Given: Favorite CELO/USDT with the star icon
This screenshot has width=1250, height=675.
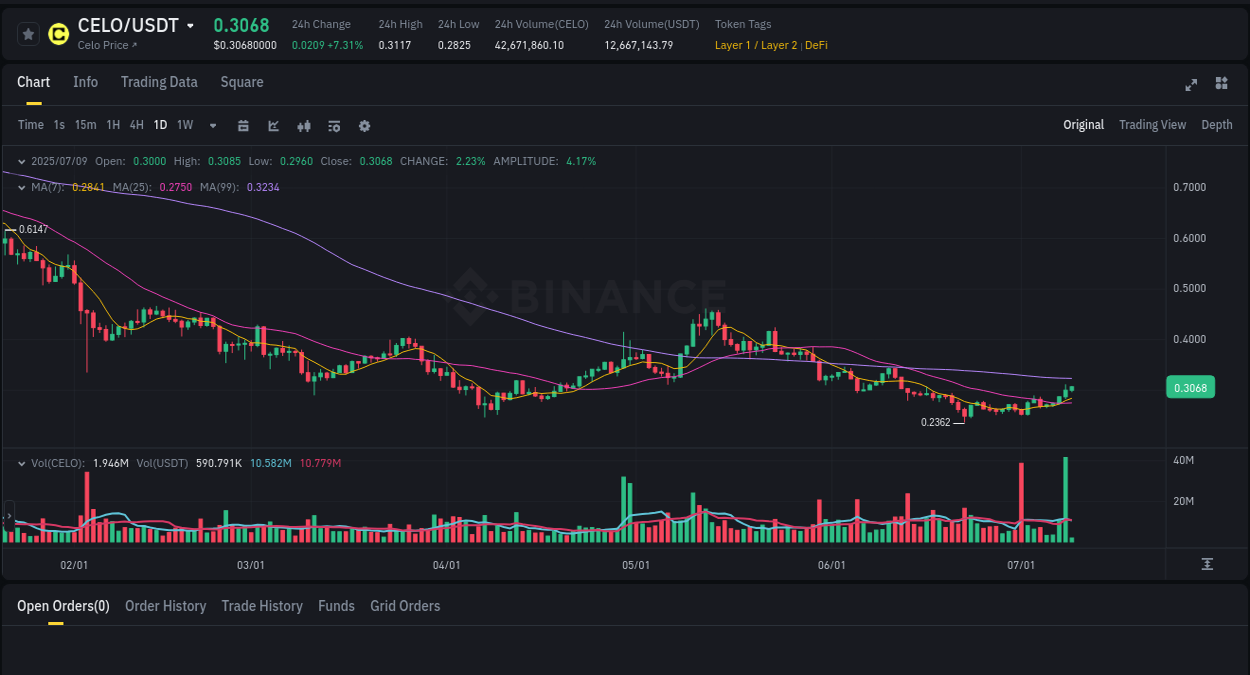Looking at the screenshot, I should [x=27, y=33].
